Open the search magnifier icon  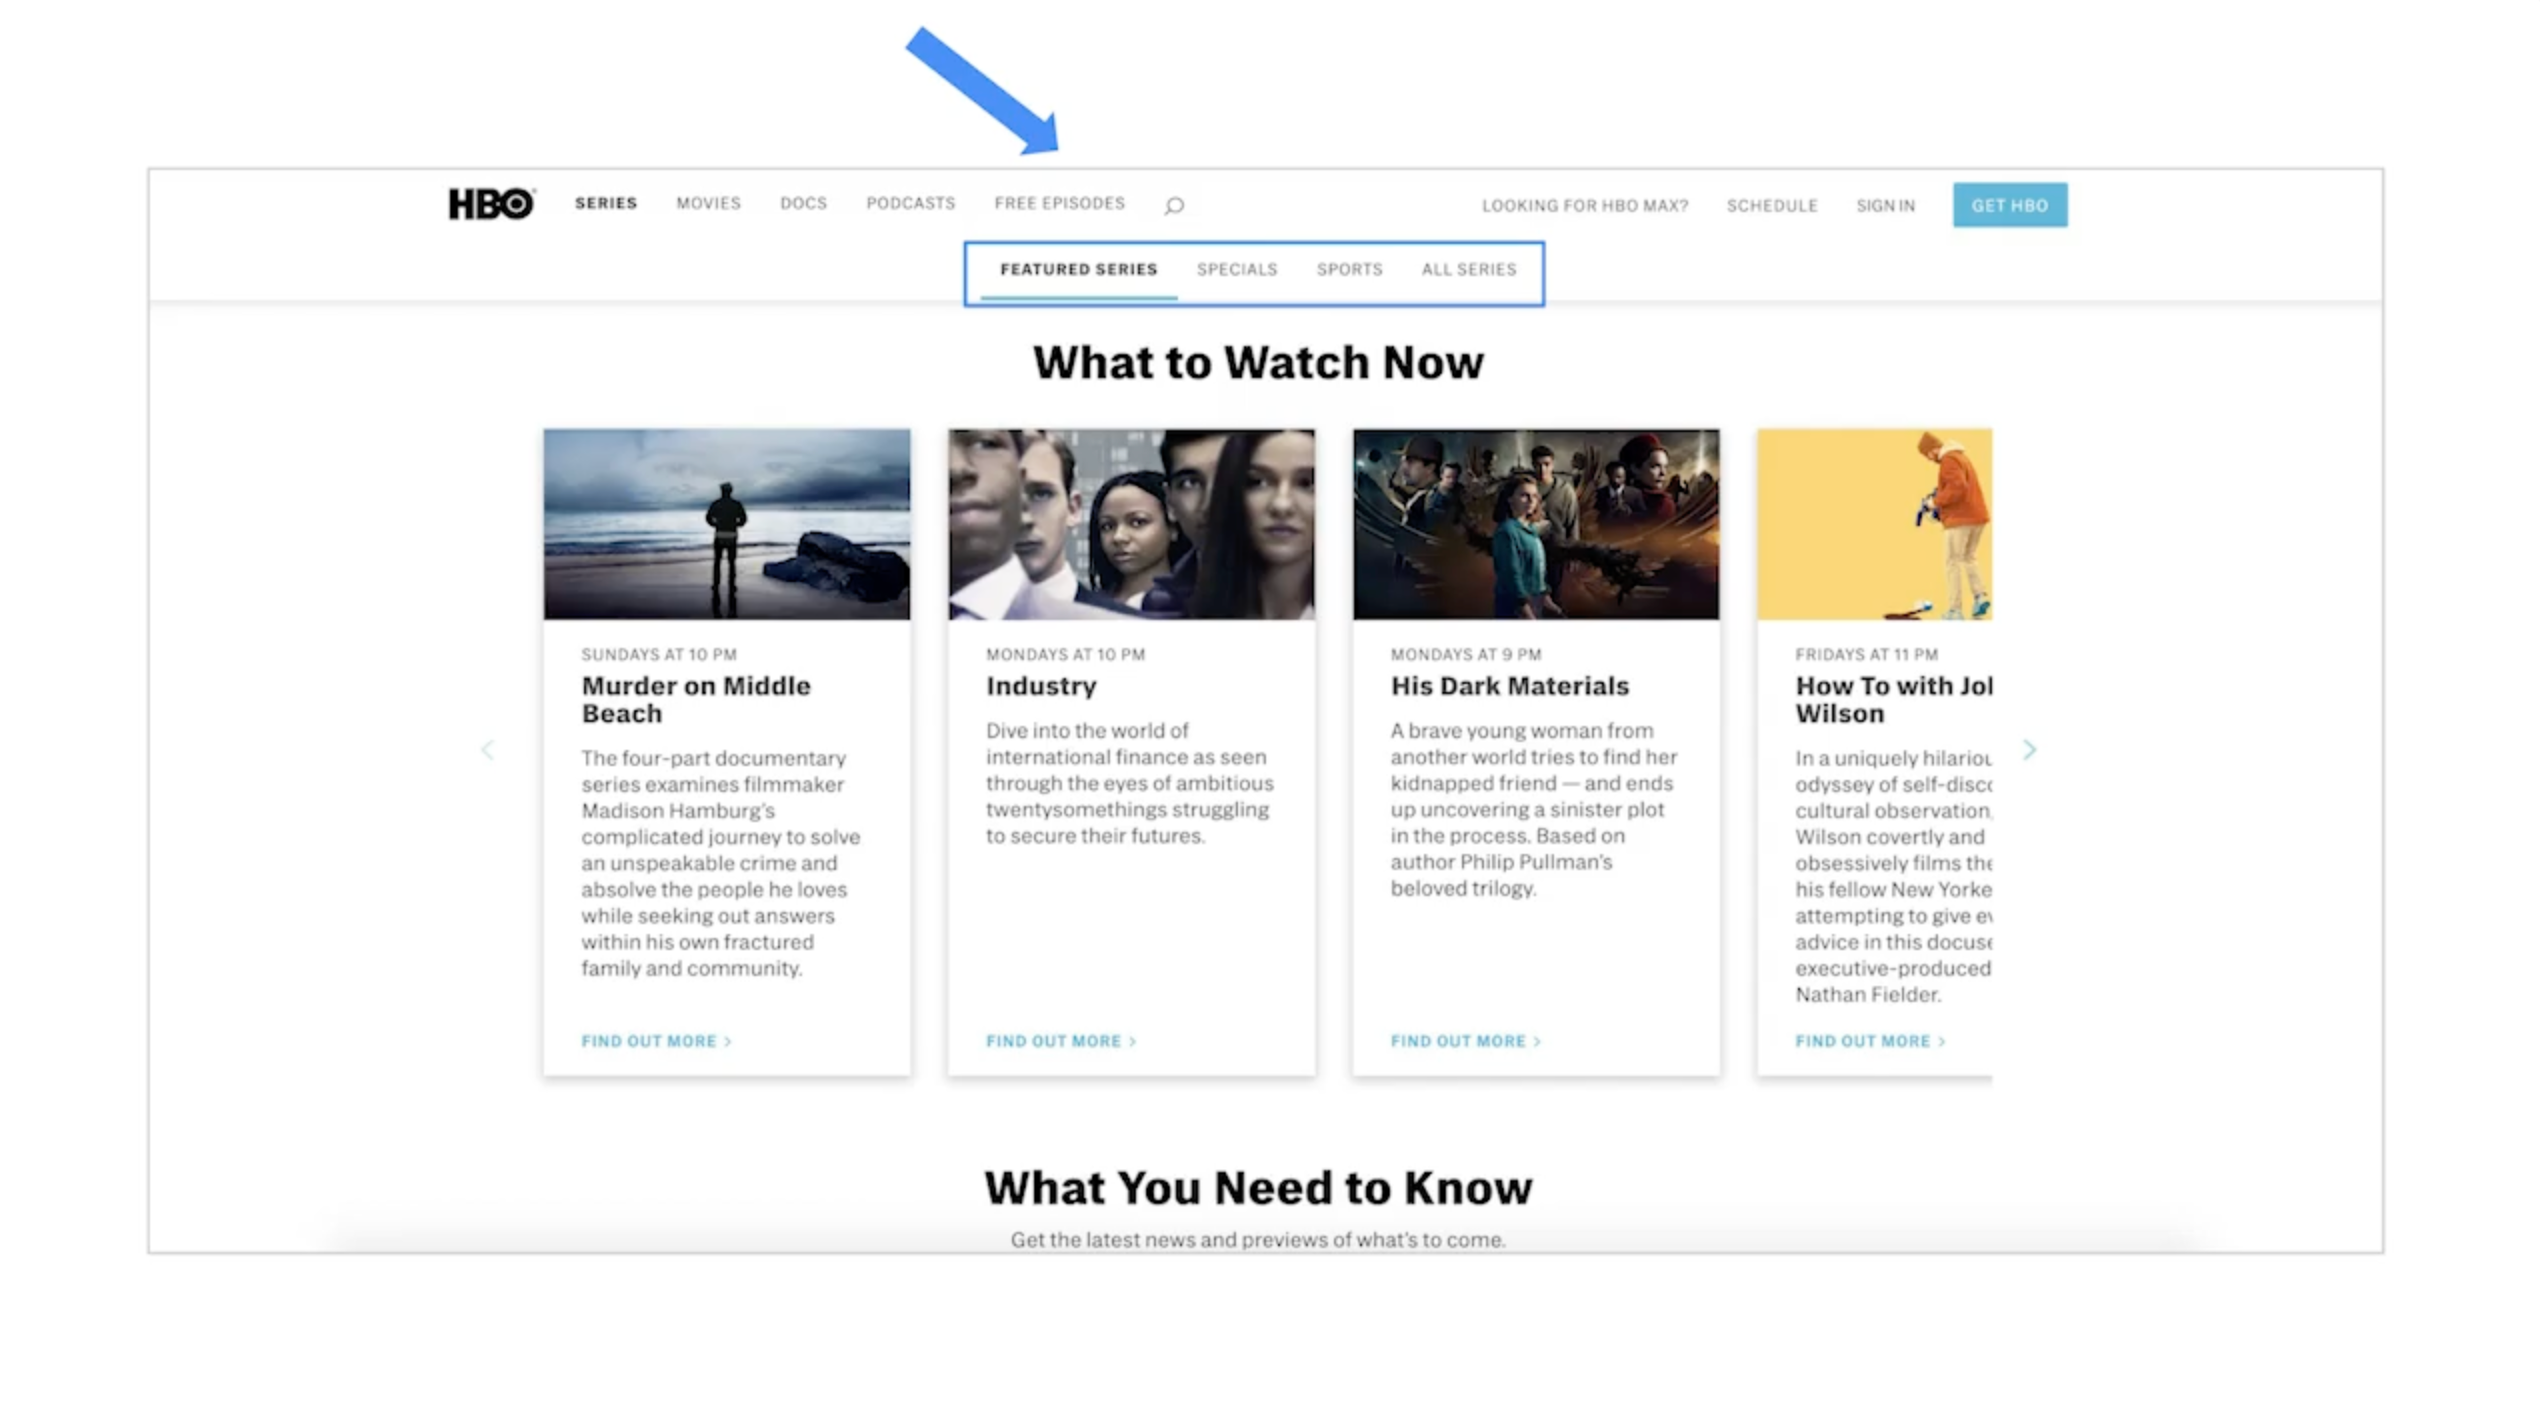tap(1174, 206)
